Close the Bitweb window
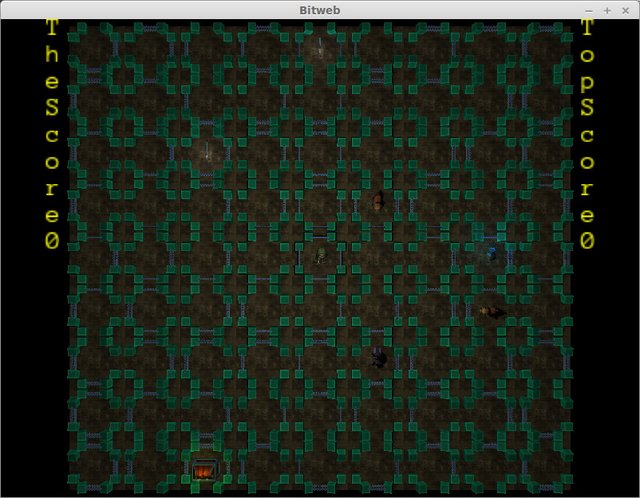640x498 pixels. (x=625, y=11)
